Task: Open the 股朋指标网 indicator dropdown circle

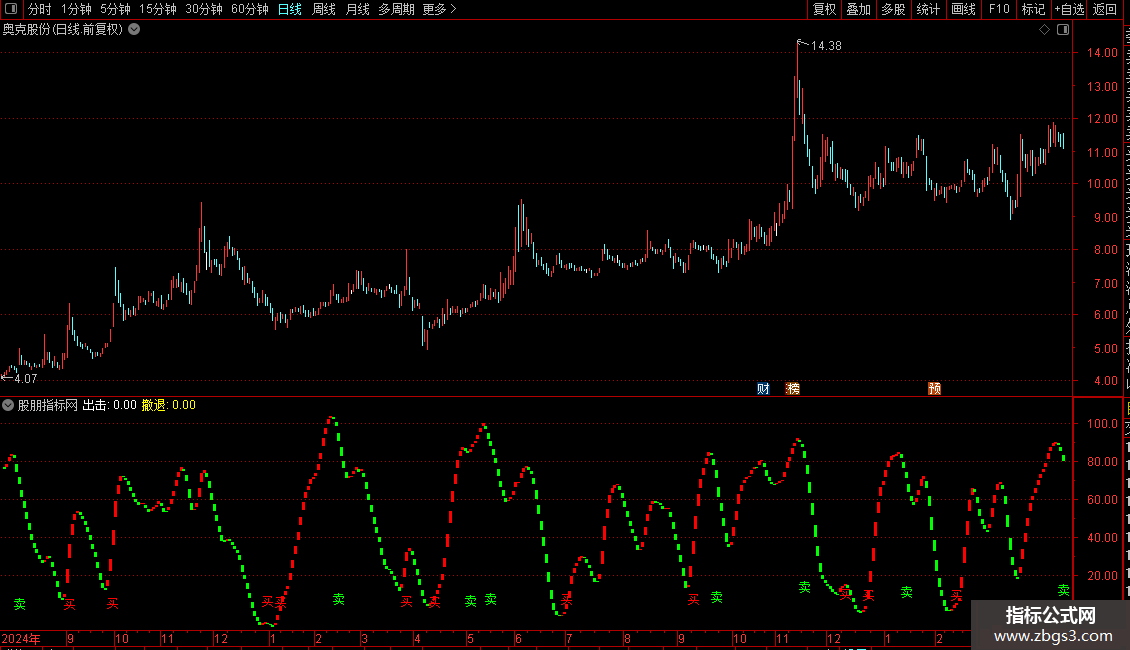Action: coord(8,405)
